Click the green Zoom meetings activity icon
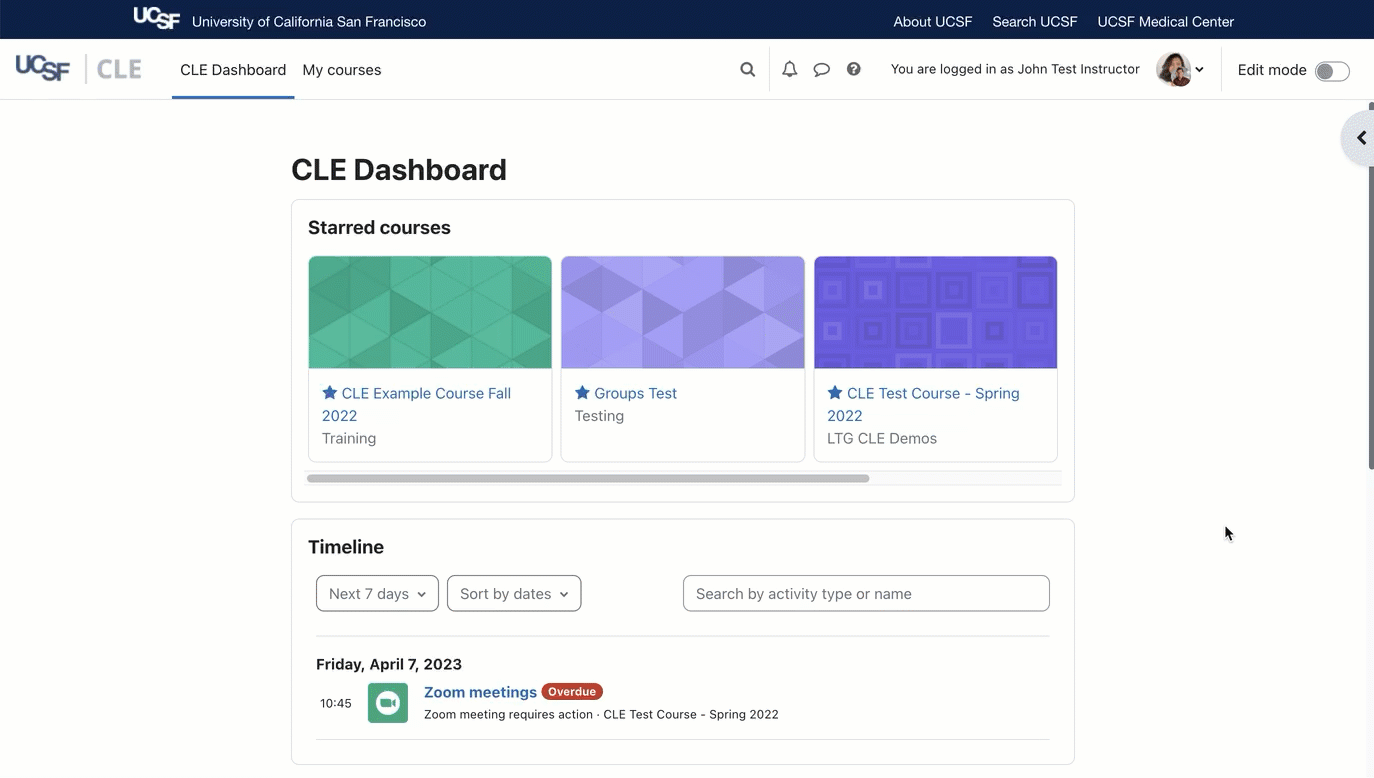This screenshot has height=778, width=1374. (388, 703)
